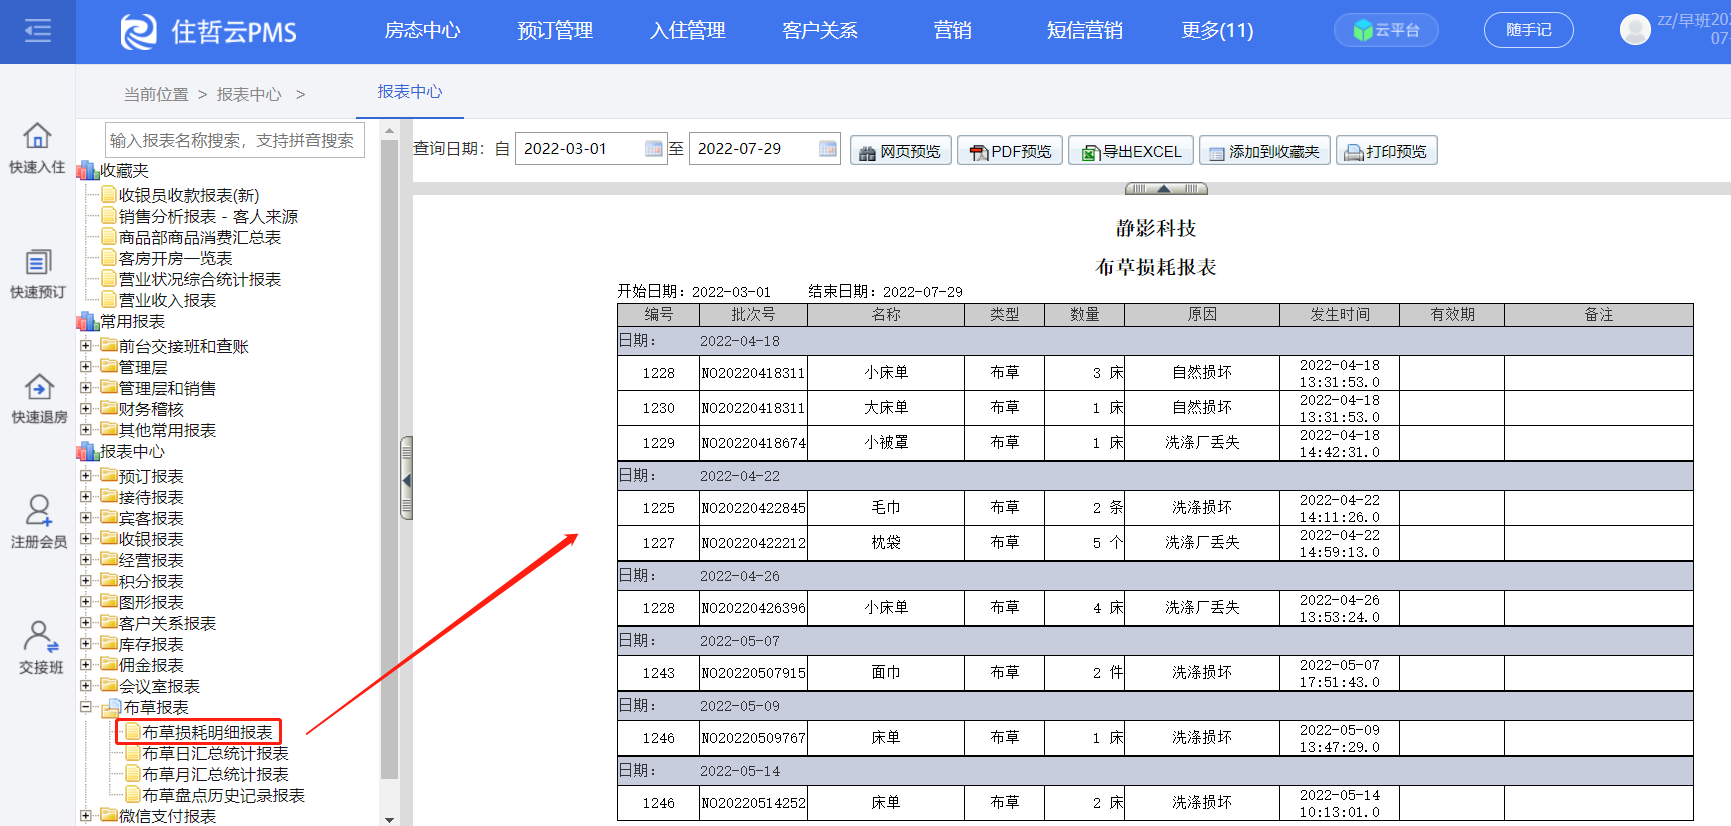Open 快速预订 document icon
1731x826 pixels.
(x=38, y=262)
